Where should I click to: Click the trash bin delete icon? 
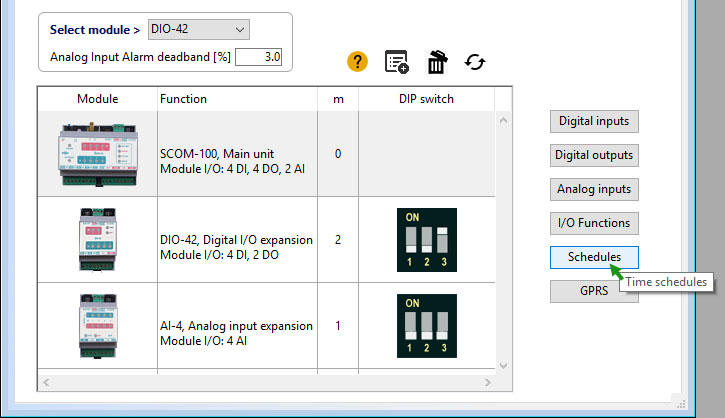coord(436,62)
